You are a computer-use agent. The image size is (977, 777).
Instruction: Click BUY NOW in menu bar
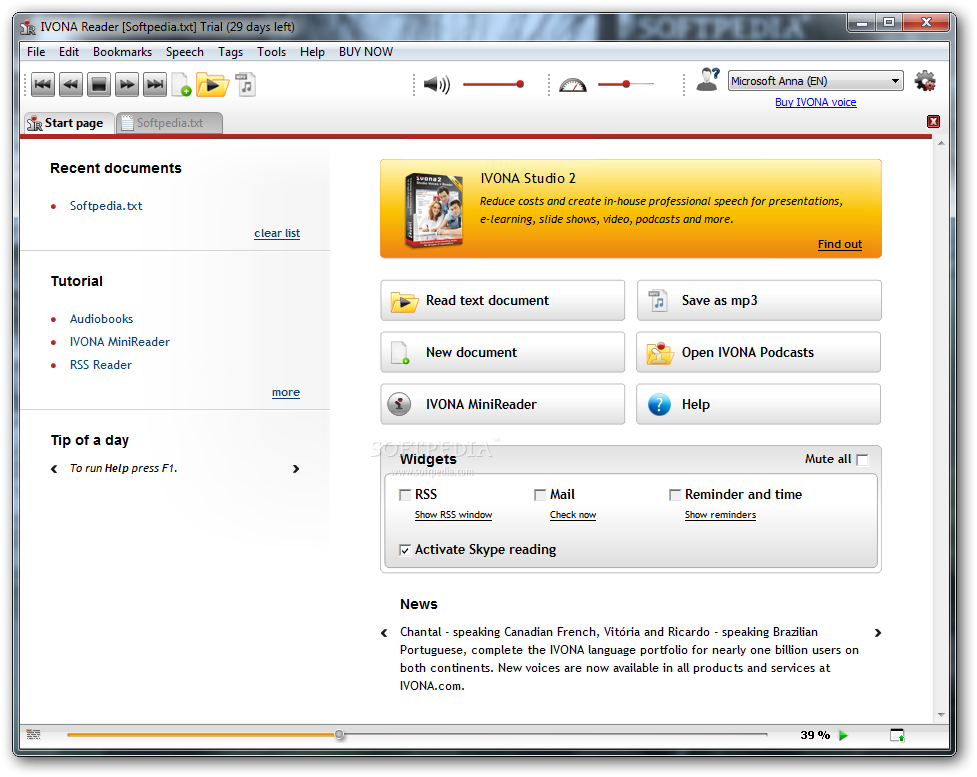[x=366, y=52]
